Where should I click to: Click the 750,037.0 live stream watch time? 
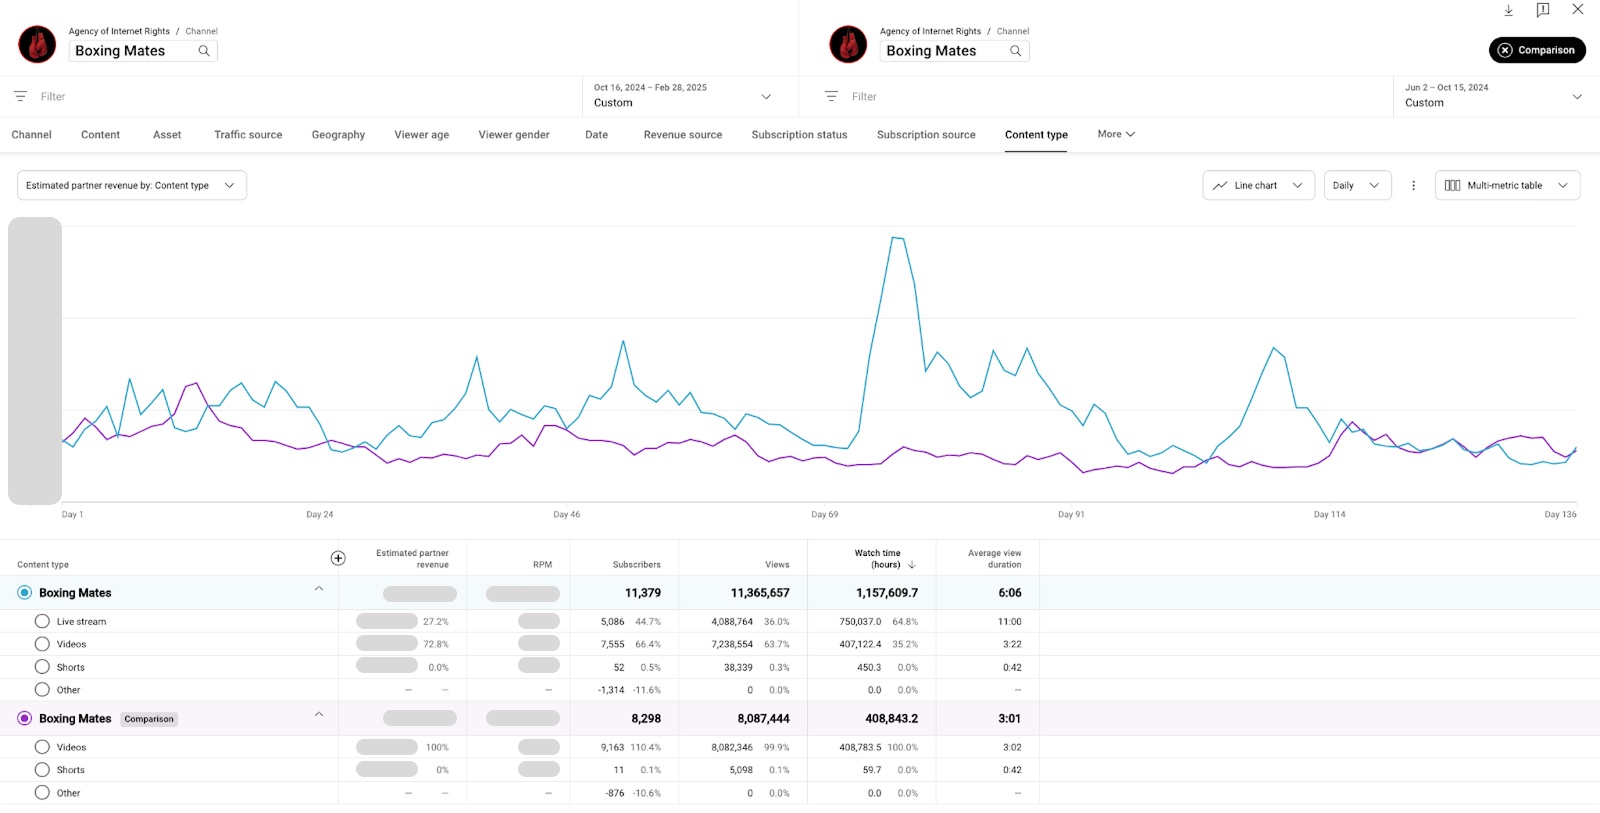[860, 621]
